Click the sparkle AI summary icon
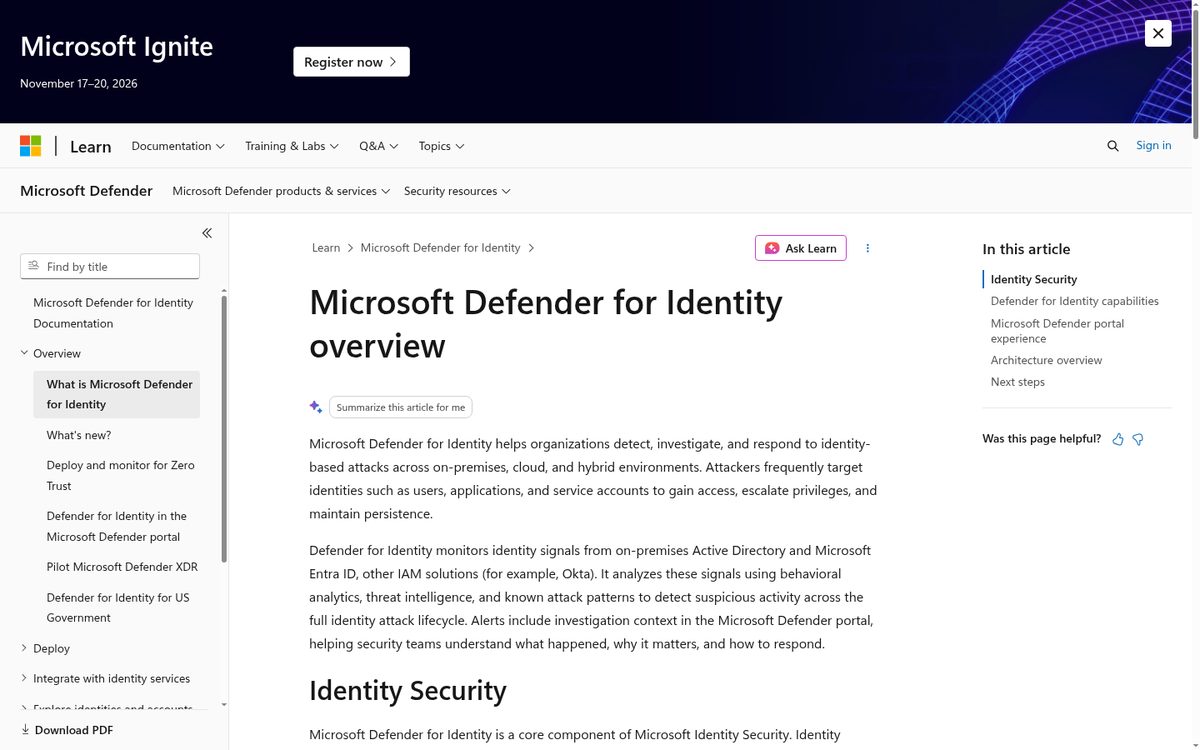This screenshot has width=1200, height=750. pos(316,407)
